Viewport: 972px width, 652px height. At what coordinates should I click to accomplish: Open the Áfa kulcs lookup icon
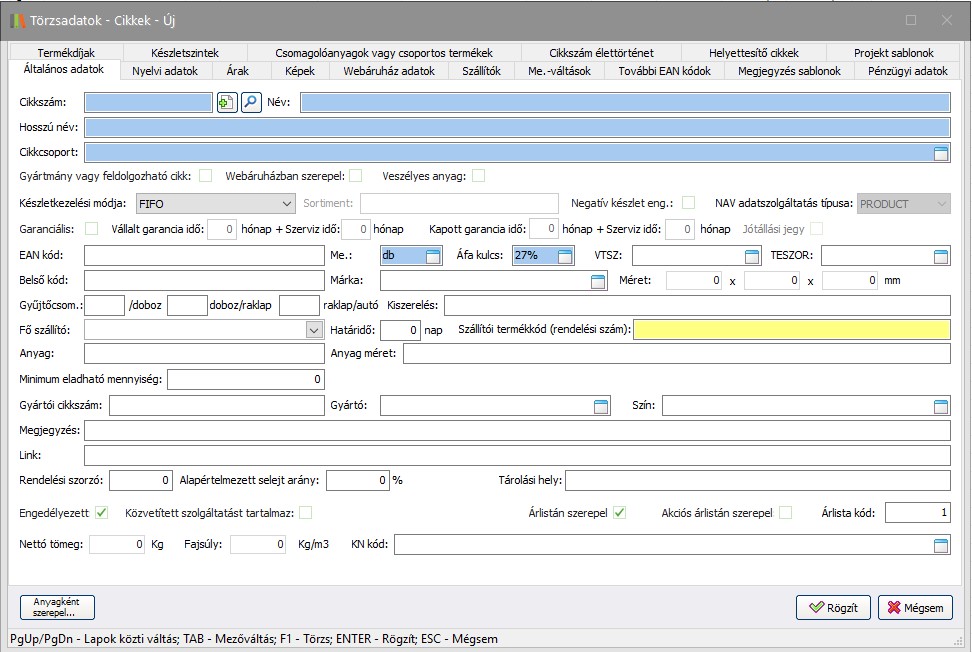point(565,256)
